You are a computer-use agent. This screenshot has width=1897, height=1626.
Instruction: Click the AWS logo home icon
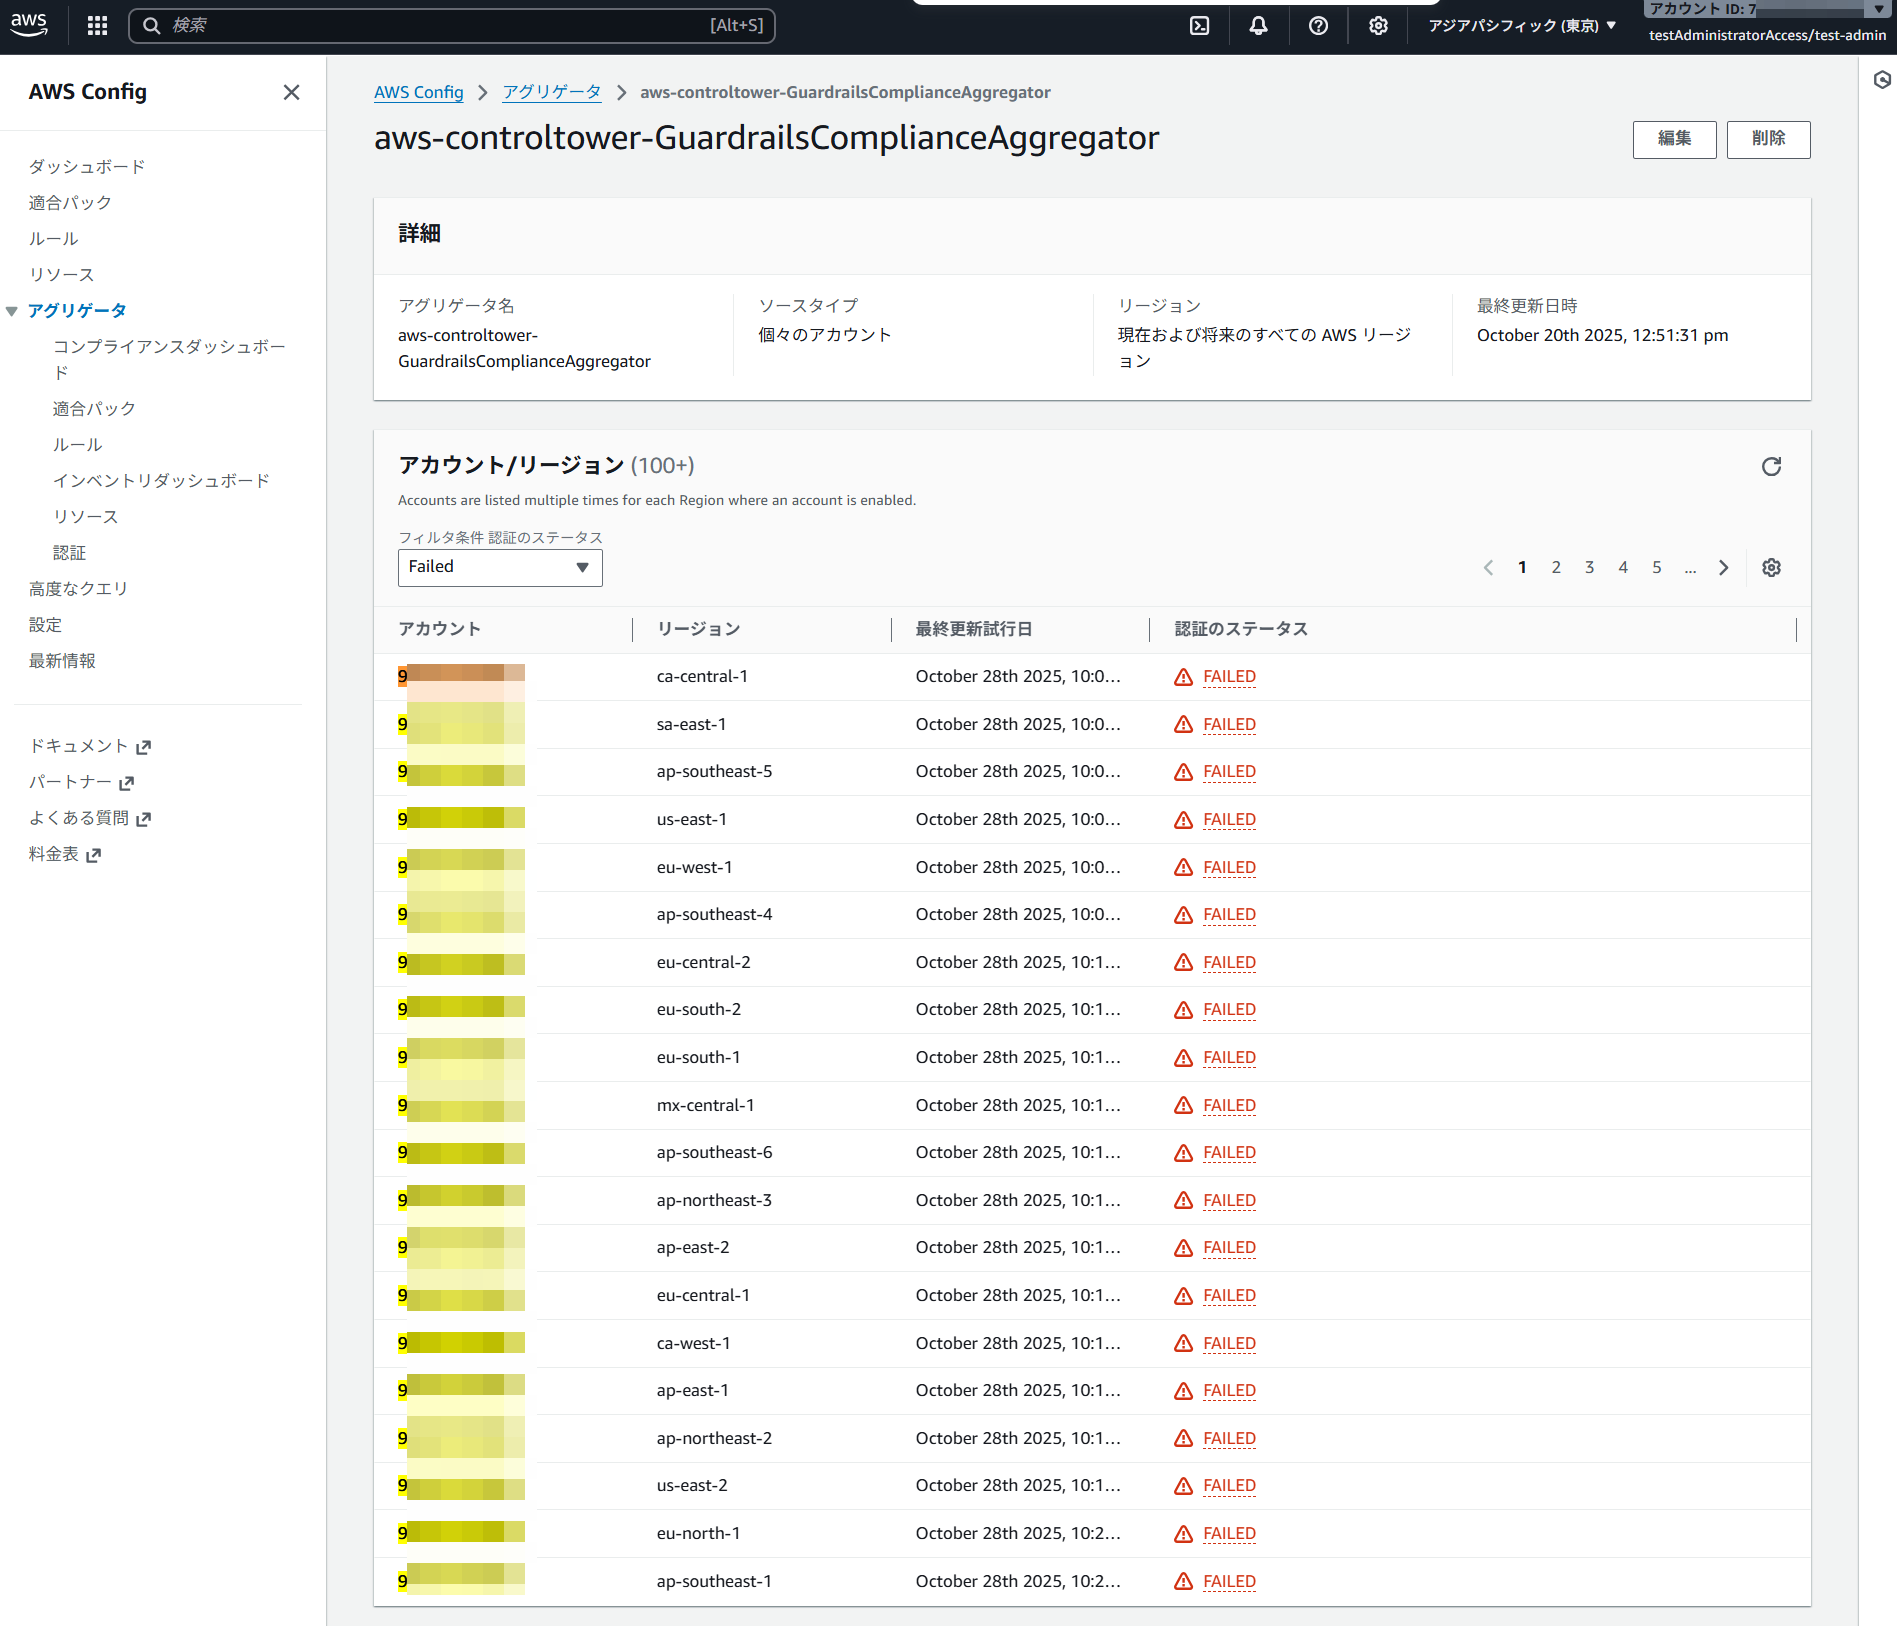point(29,25)
